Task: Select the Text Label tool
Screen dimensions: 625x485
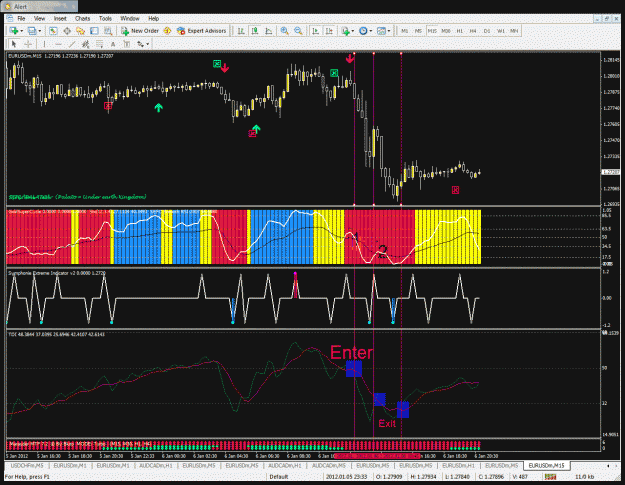Action: coord(127,44)
